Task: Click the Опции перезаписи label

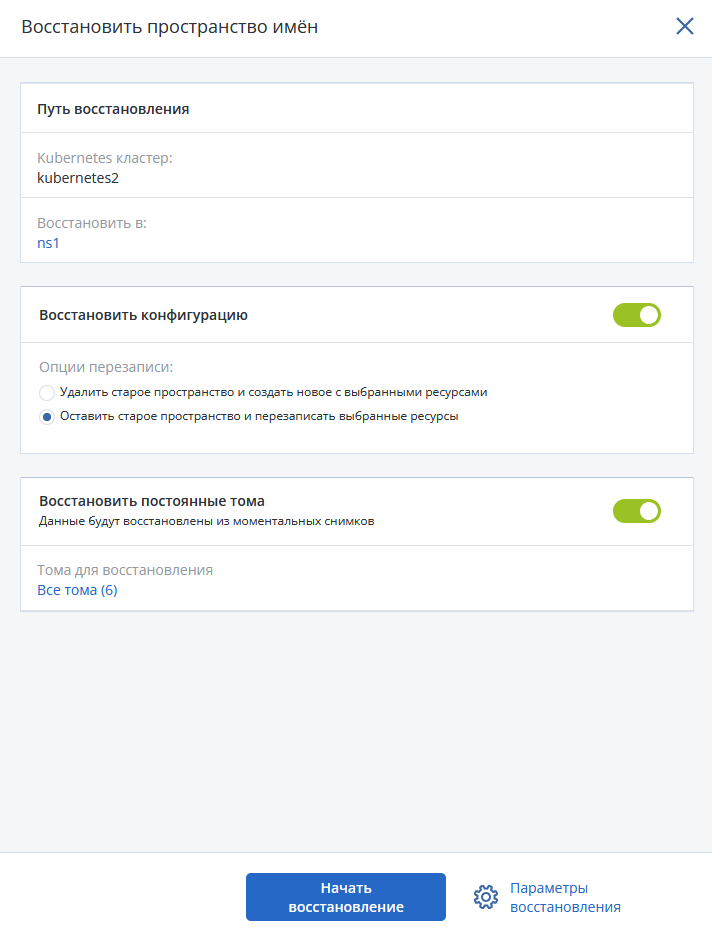Action: click(x=106, y=368)
